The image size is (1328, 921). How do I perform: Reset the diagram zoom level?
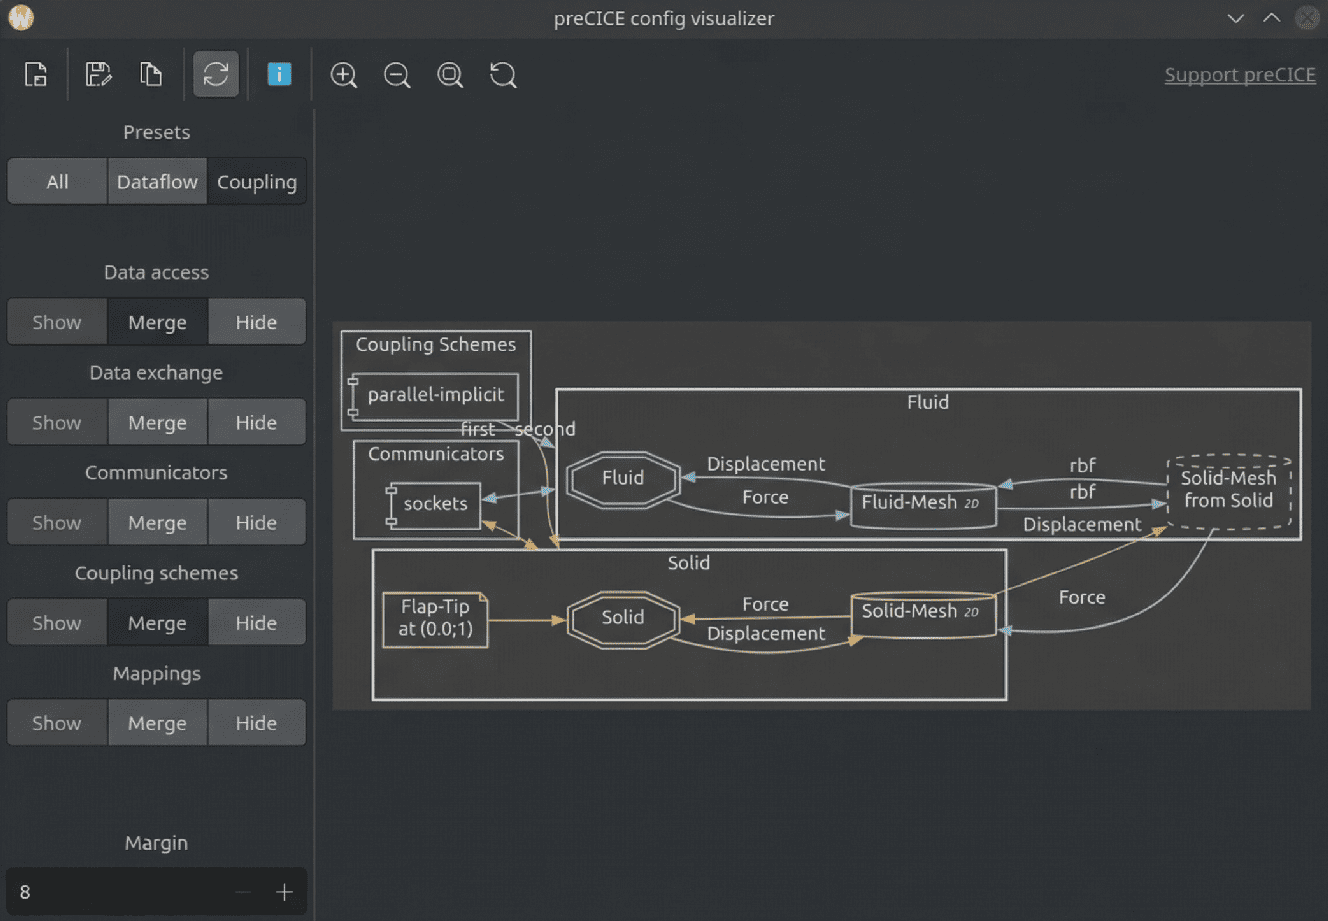pyautogui.click(x=503, y=74)
